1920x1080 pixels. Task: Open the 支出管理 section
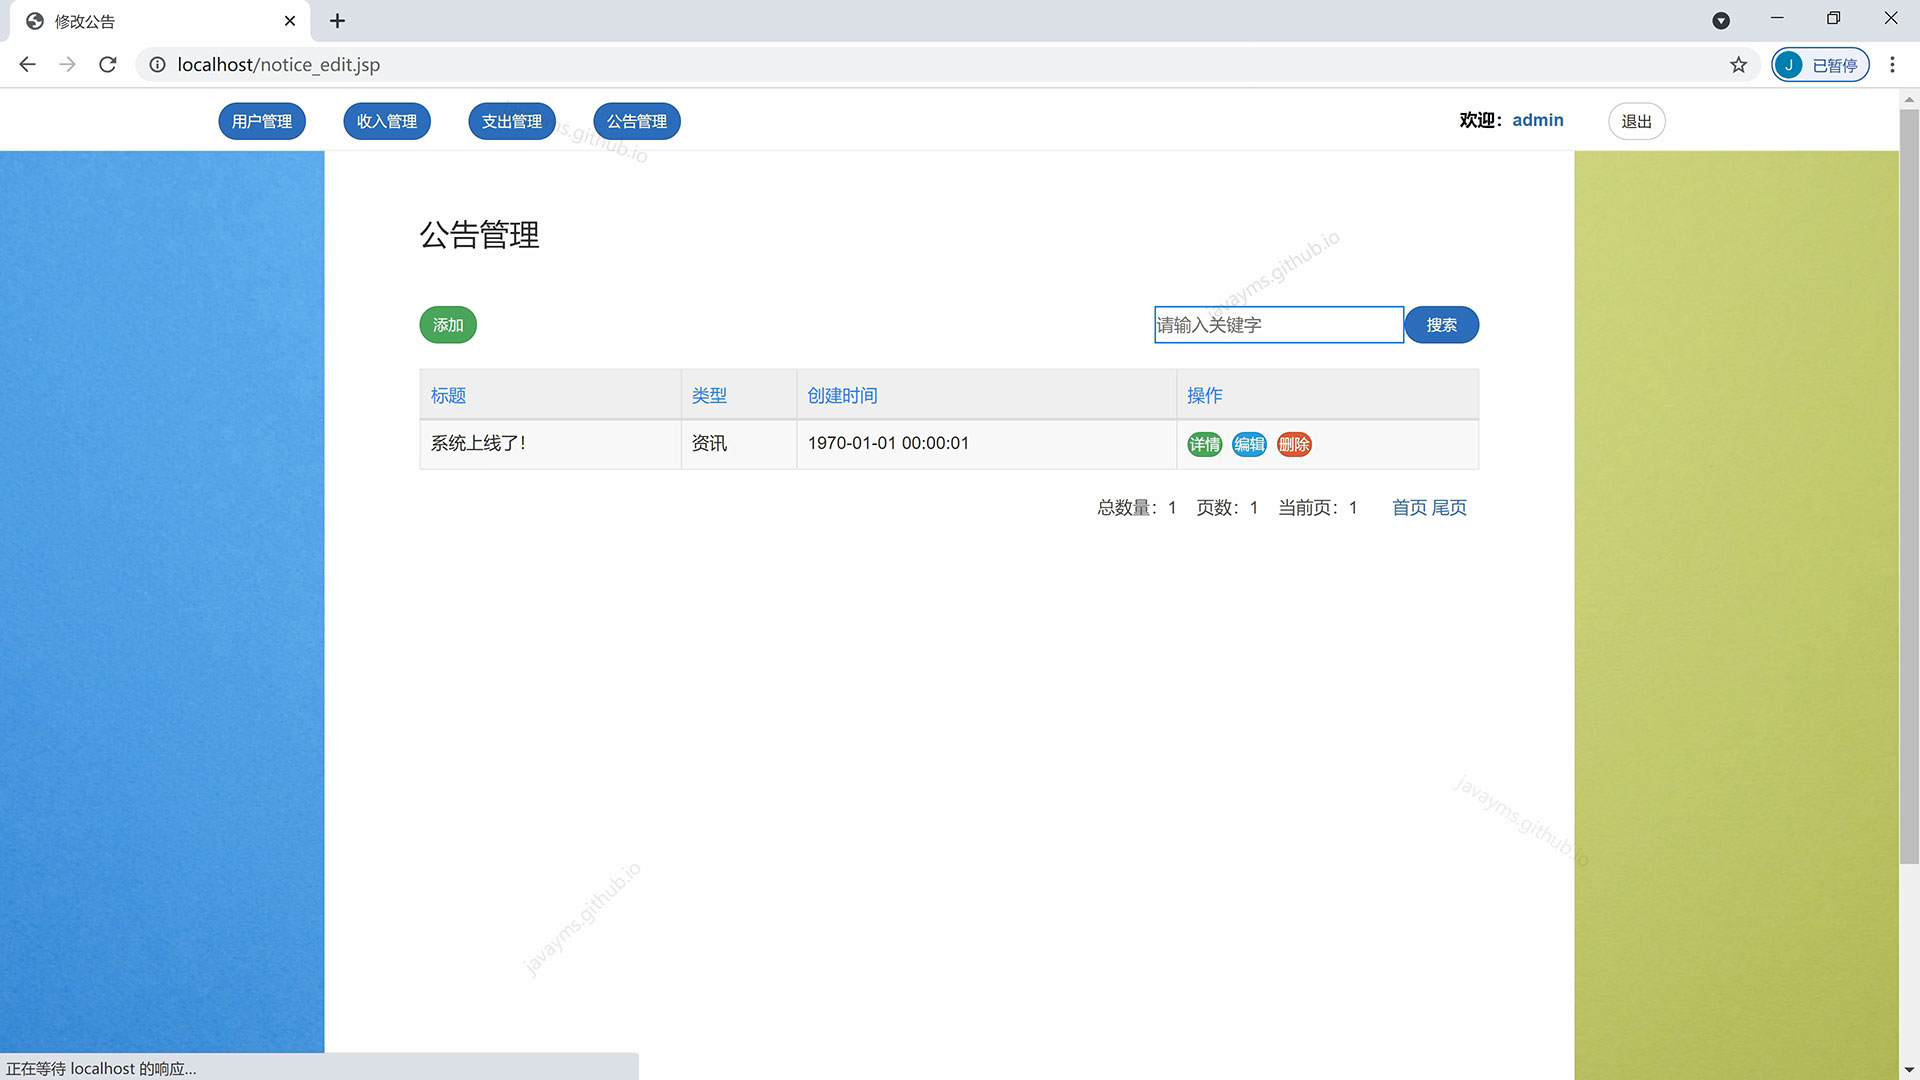point(511,121)
